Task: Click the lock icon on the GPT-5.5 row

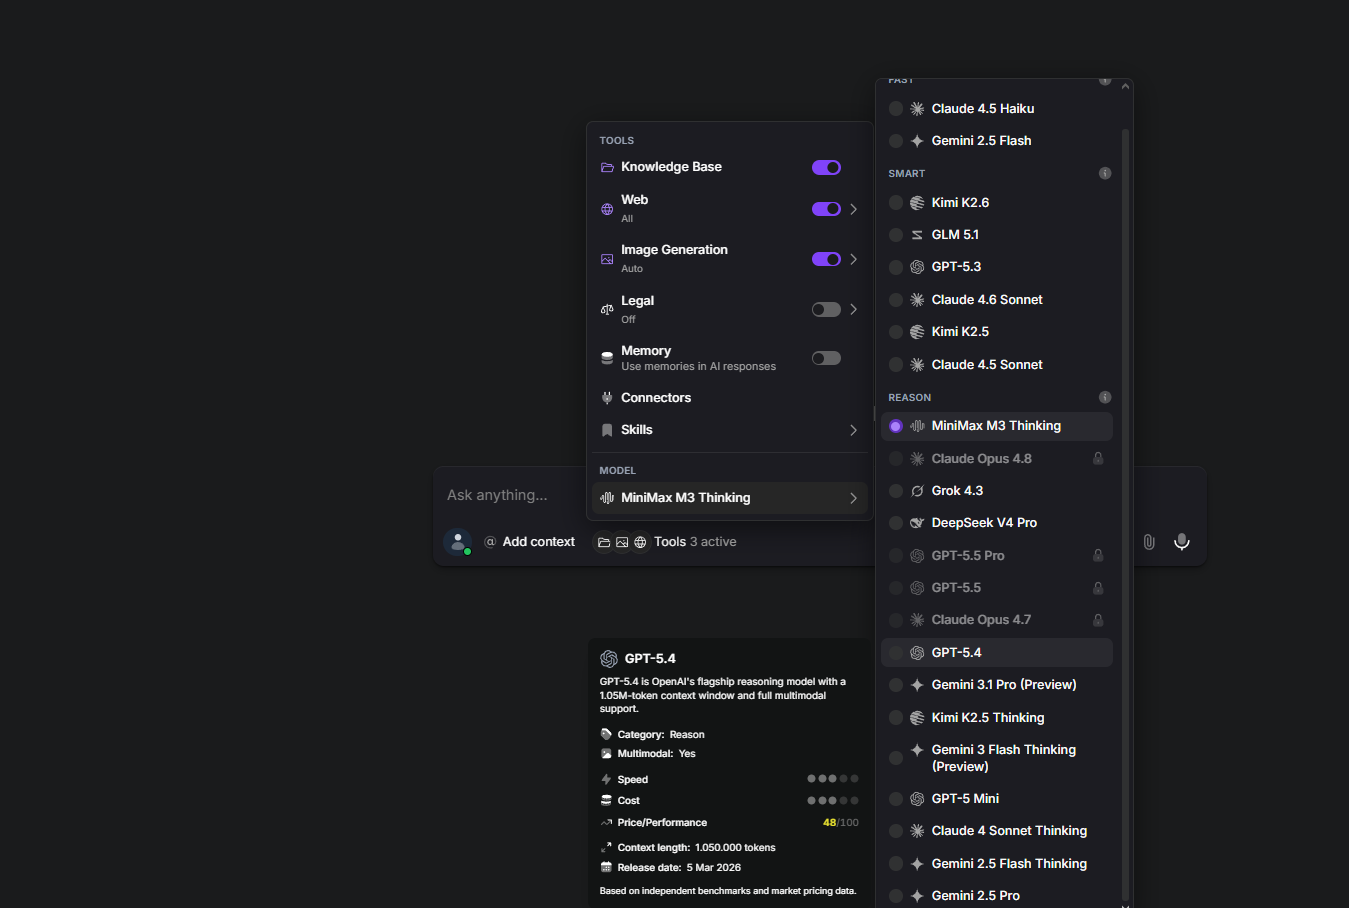Action: (1098, 588)
